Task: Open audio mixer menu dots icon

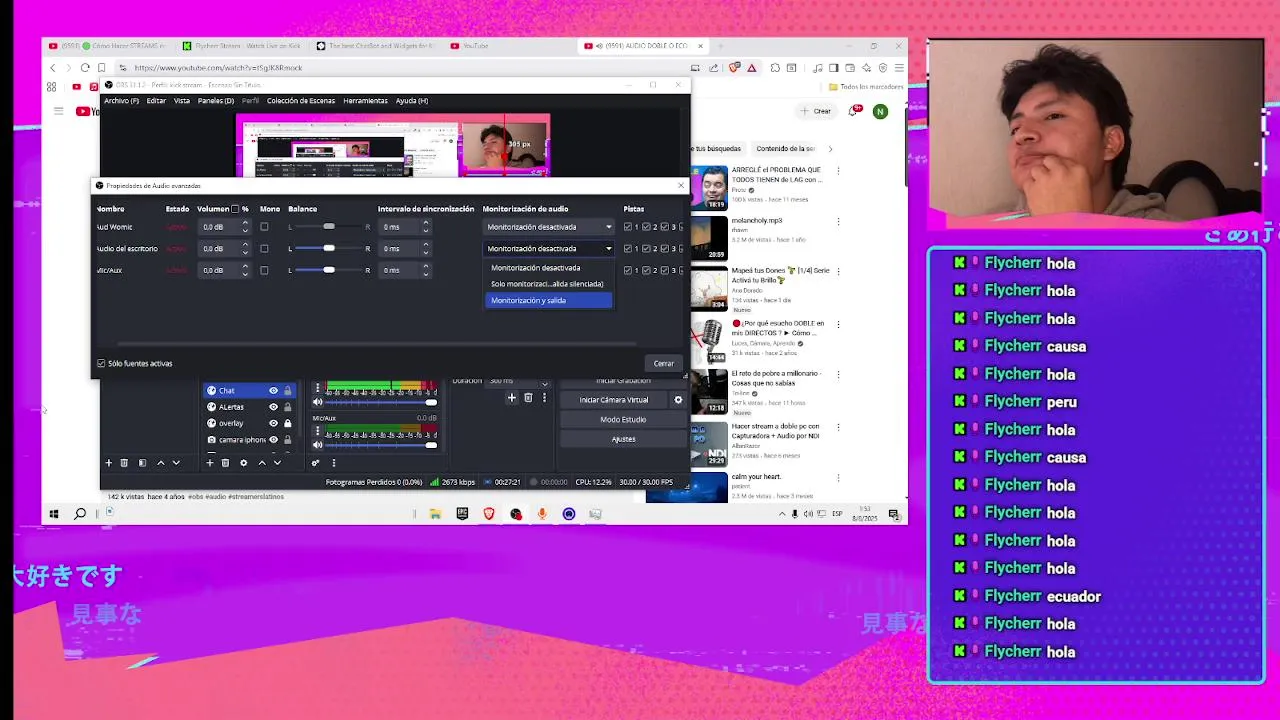Action: pos(333,463)
